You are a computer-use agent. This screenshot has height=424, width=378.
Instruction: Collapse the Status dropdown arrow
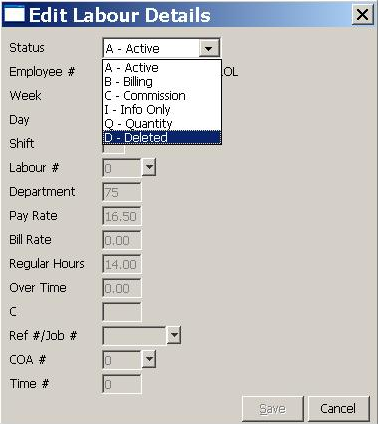point(209,49)
